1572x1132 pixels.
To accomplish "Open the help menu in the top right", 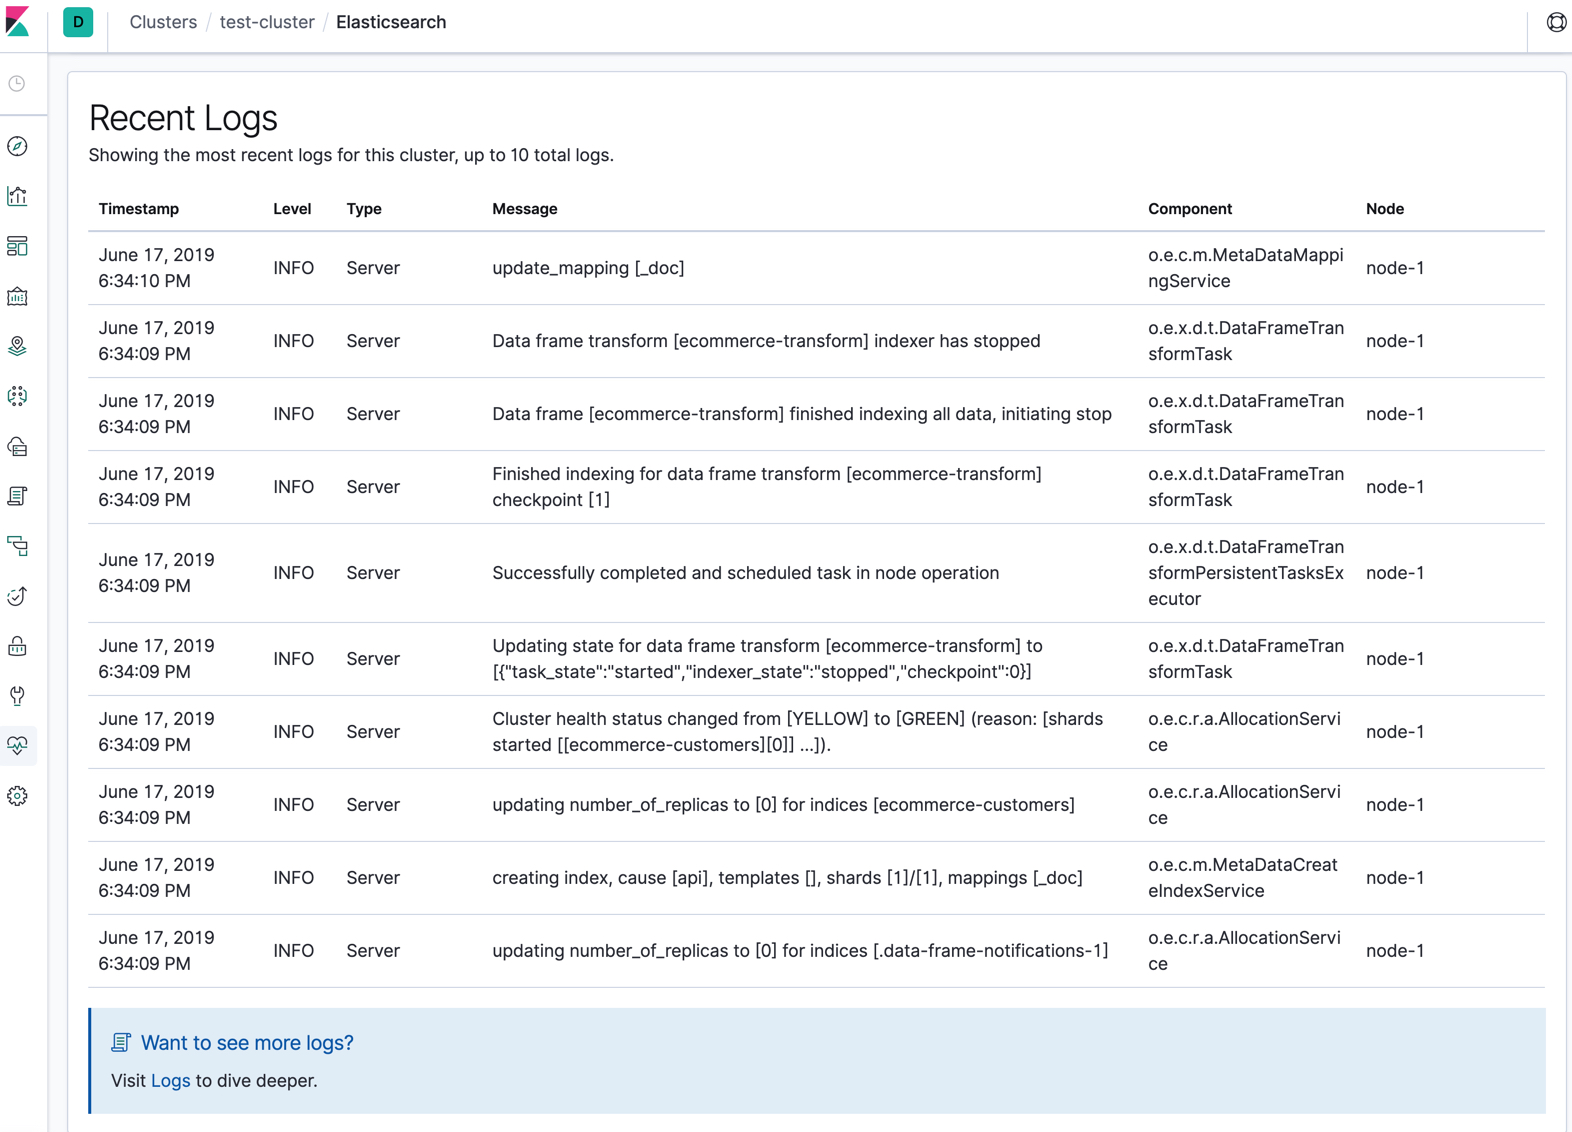I will click(x=1556, y=22).
